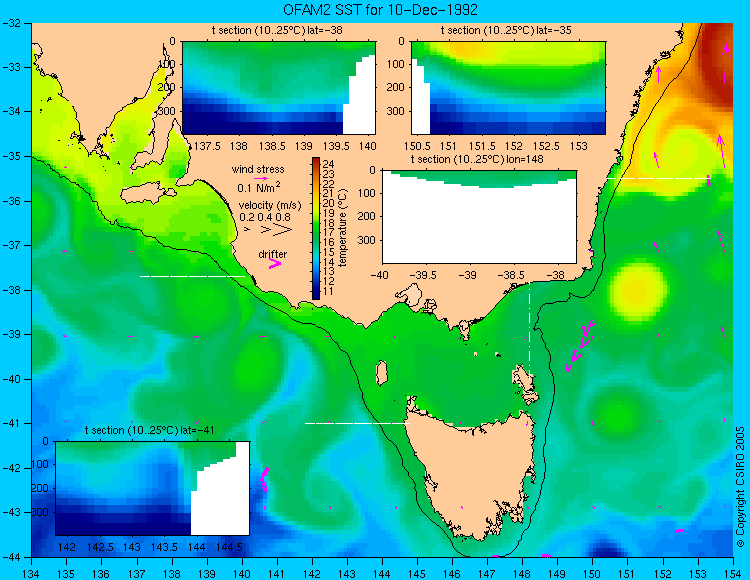750x580 pixels.
Task: Click the warm yellow eddy near 151E, 38S
Action: click(x=636, y=290)
